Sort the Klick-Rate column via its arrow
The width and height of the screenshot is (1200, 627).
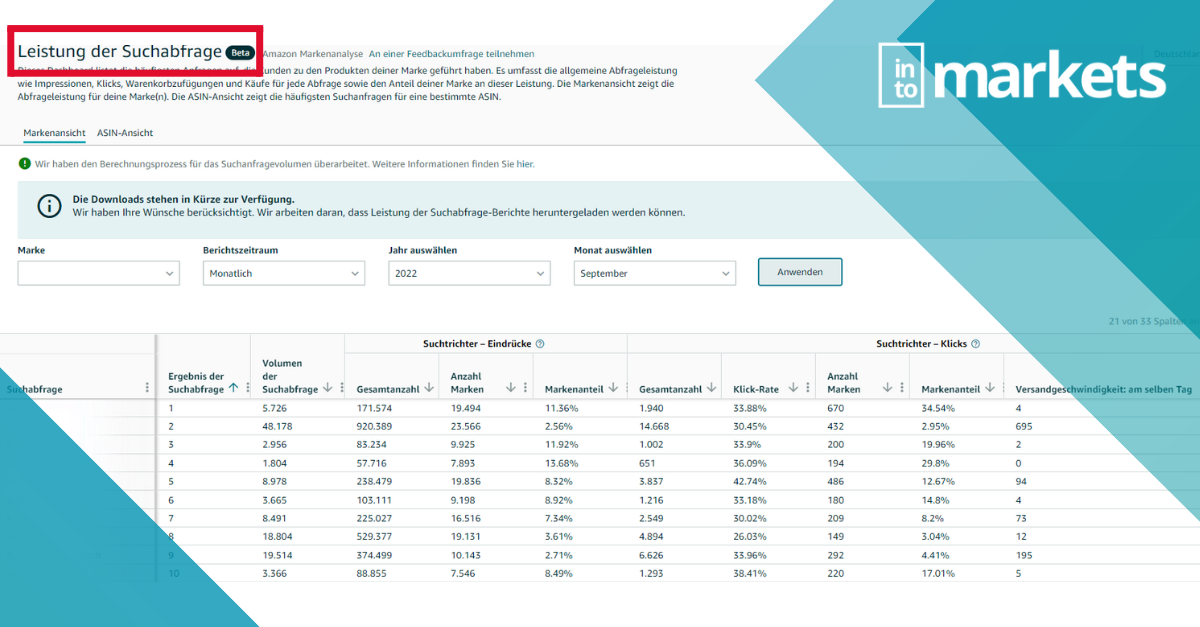point(792,388)
